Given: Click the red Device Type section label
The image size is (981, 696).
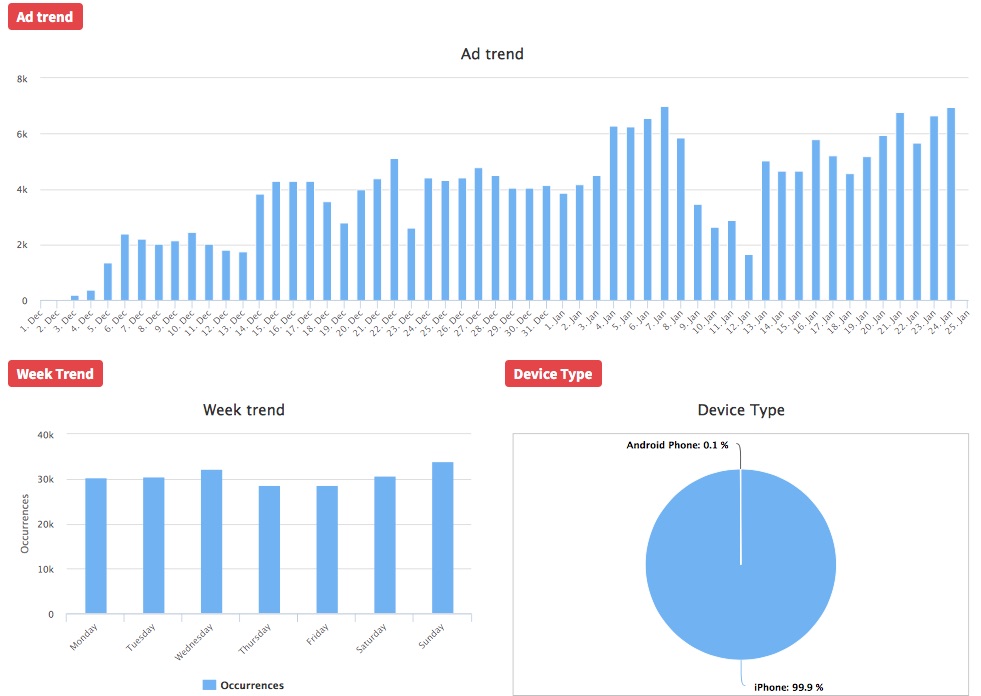Looking at the screenshot, I should 553,374.
